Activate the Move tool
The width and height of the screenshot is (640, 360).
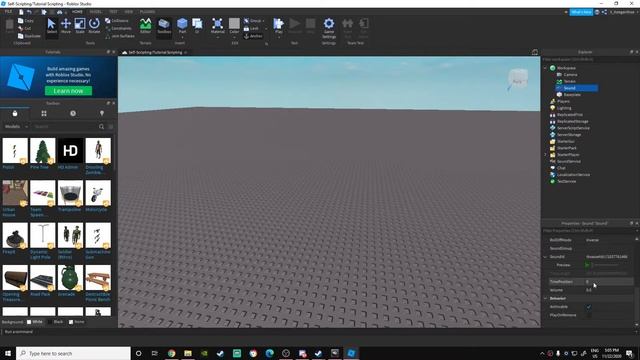(66, 27)
